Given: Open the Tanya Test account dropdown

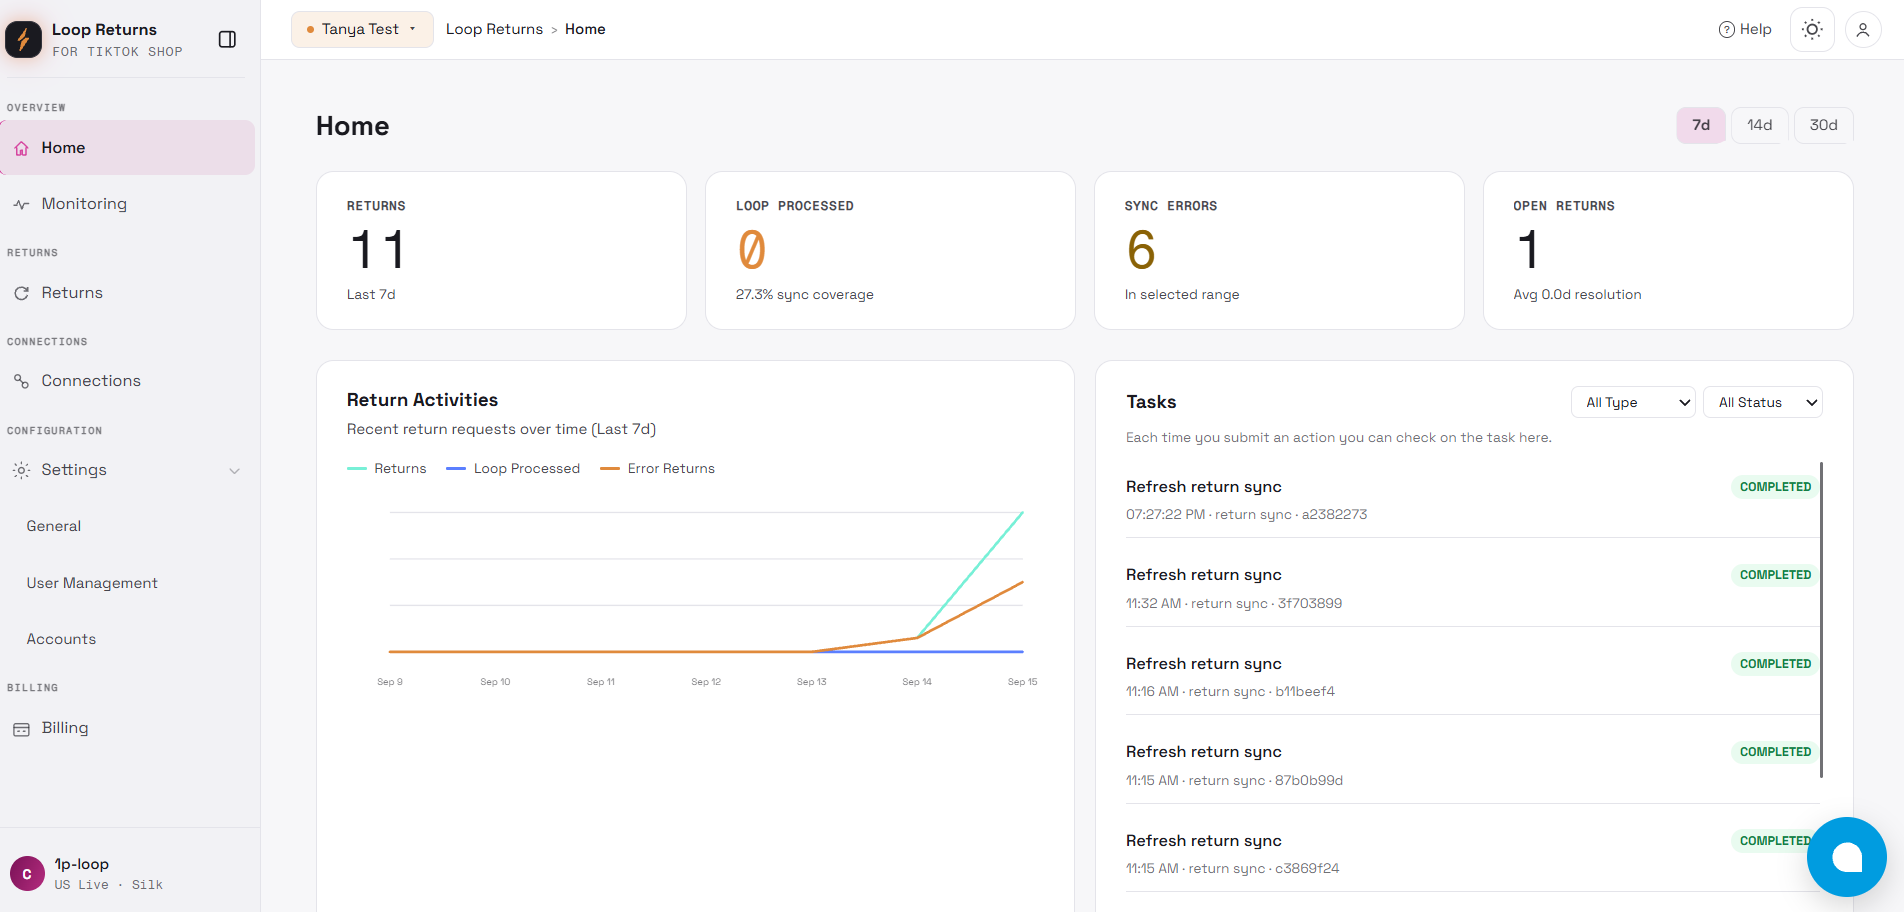Looking at the screenshot, I should [x=362, y=29].
